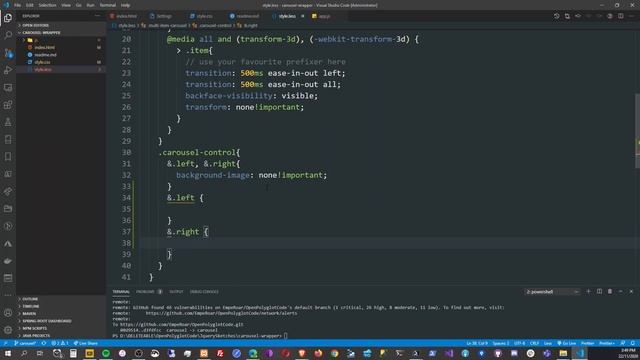
Task: Click the Explorer panel more actions ellipsis
Action: [x=97, y=16]
